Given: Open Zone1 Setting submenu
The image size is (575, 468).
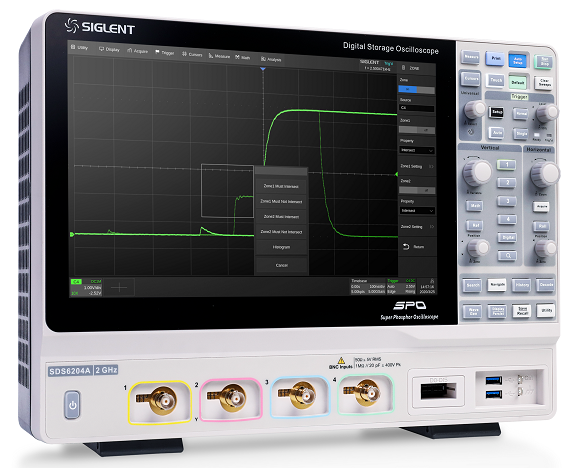Looking at the screenshot, I should tap(417, 166).
